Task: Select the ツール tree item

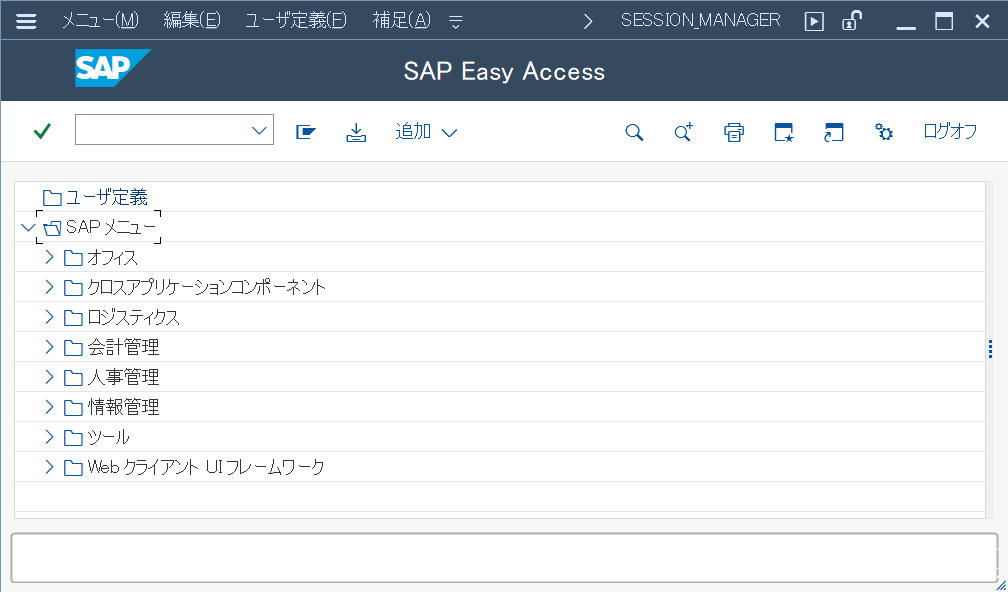Action: pos(110,436)
